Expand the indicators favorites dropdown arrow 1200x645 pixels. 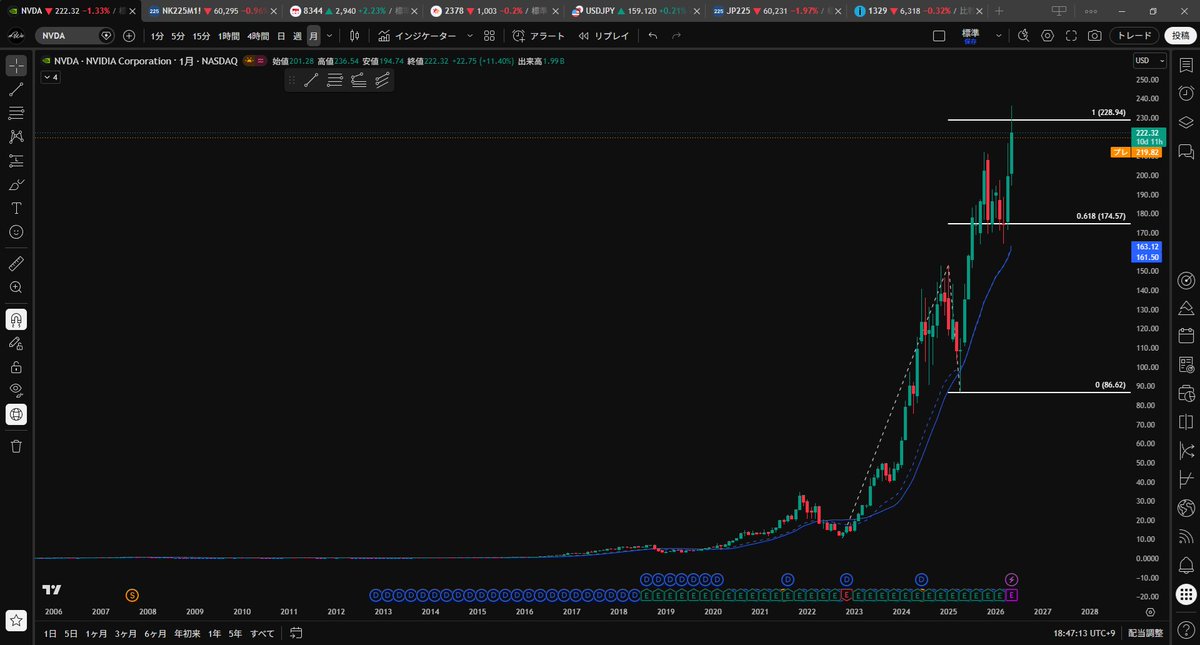pyautogui.click(x=470, y=35)
